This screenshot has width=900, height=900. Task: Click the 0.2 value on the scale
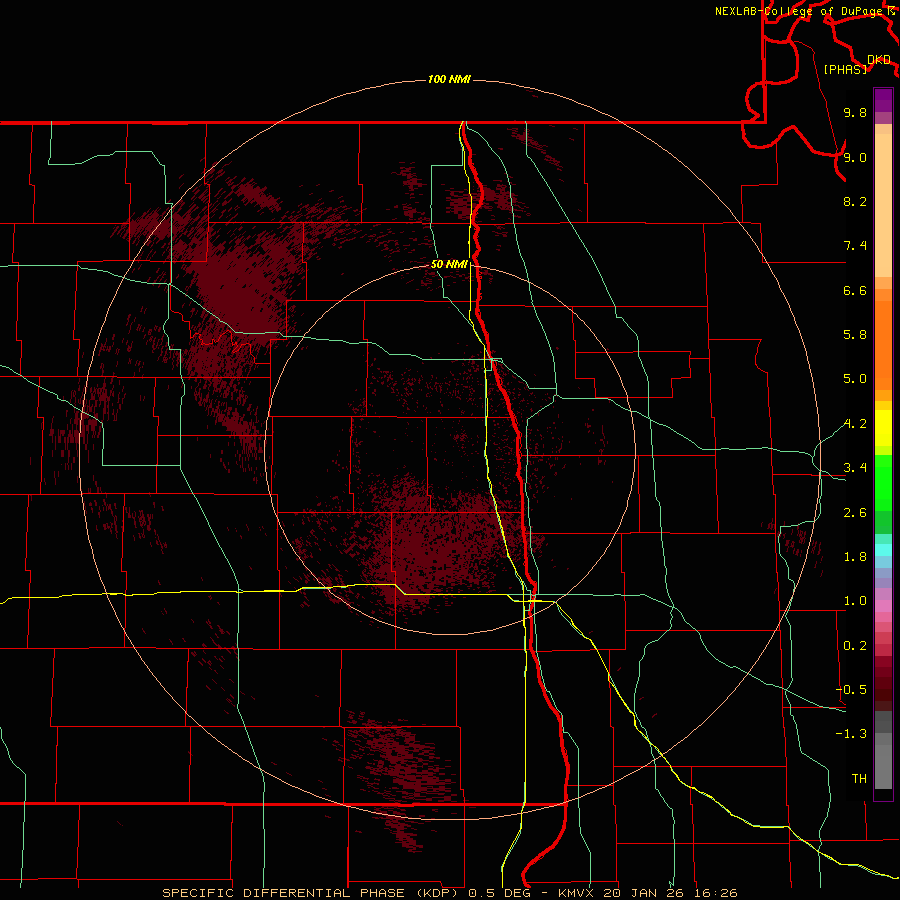855,646
